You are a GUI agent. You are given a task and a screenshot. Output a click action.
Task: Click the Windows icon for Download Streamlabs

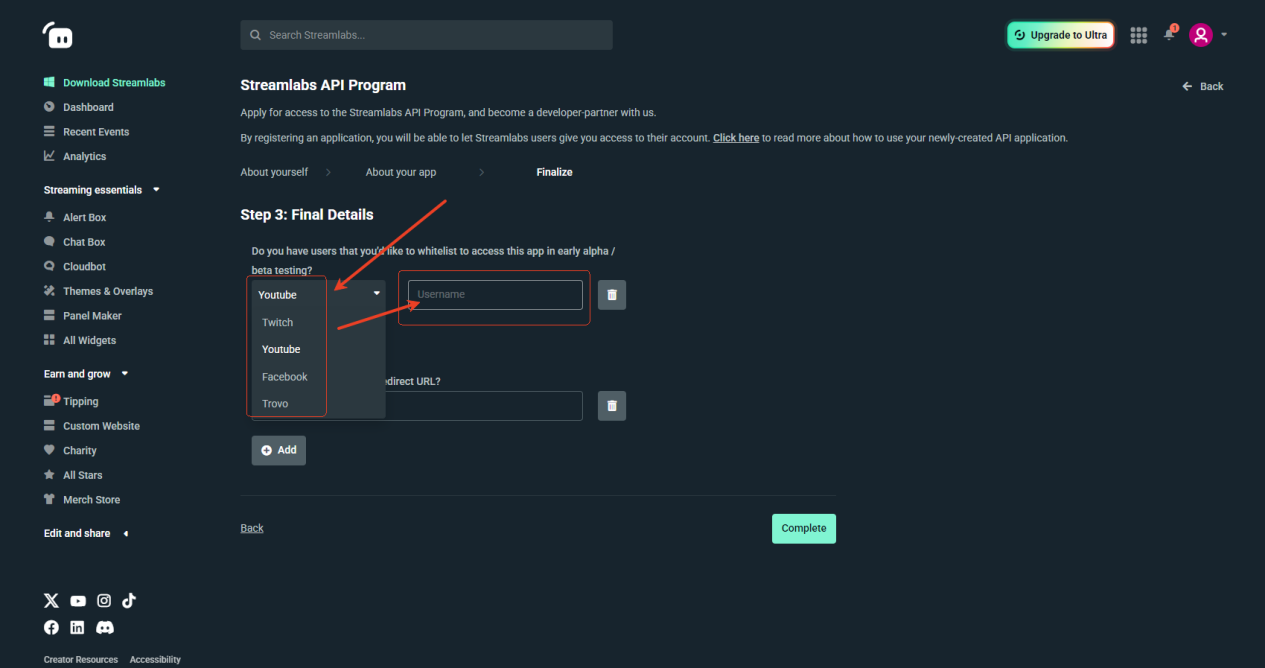point(49,82)
